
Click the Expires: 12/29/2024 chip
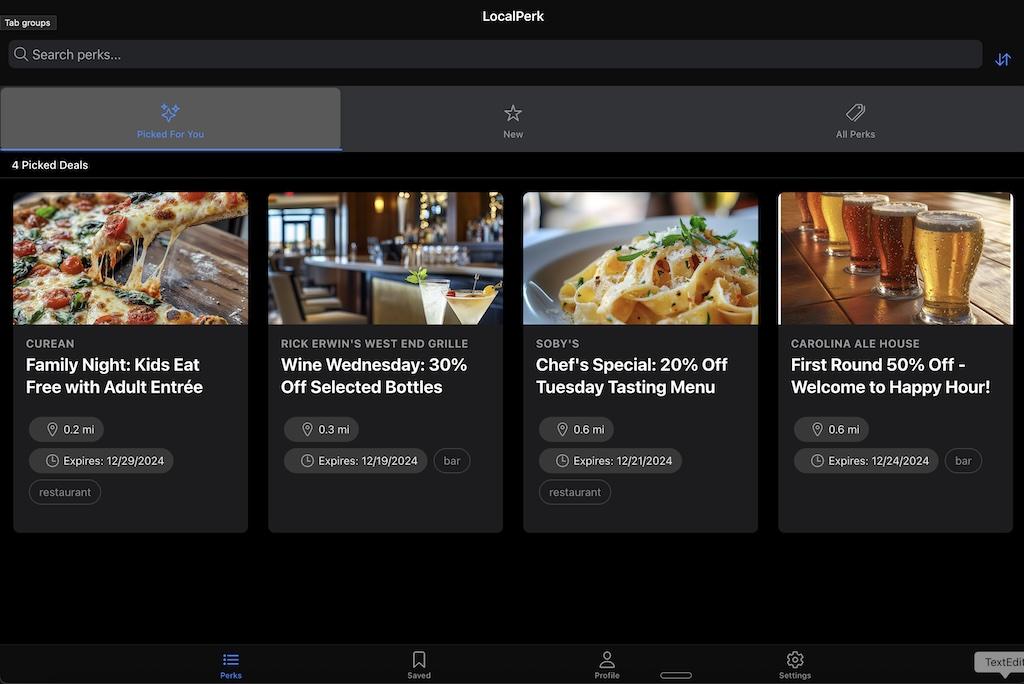click(x=101, y=461)
